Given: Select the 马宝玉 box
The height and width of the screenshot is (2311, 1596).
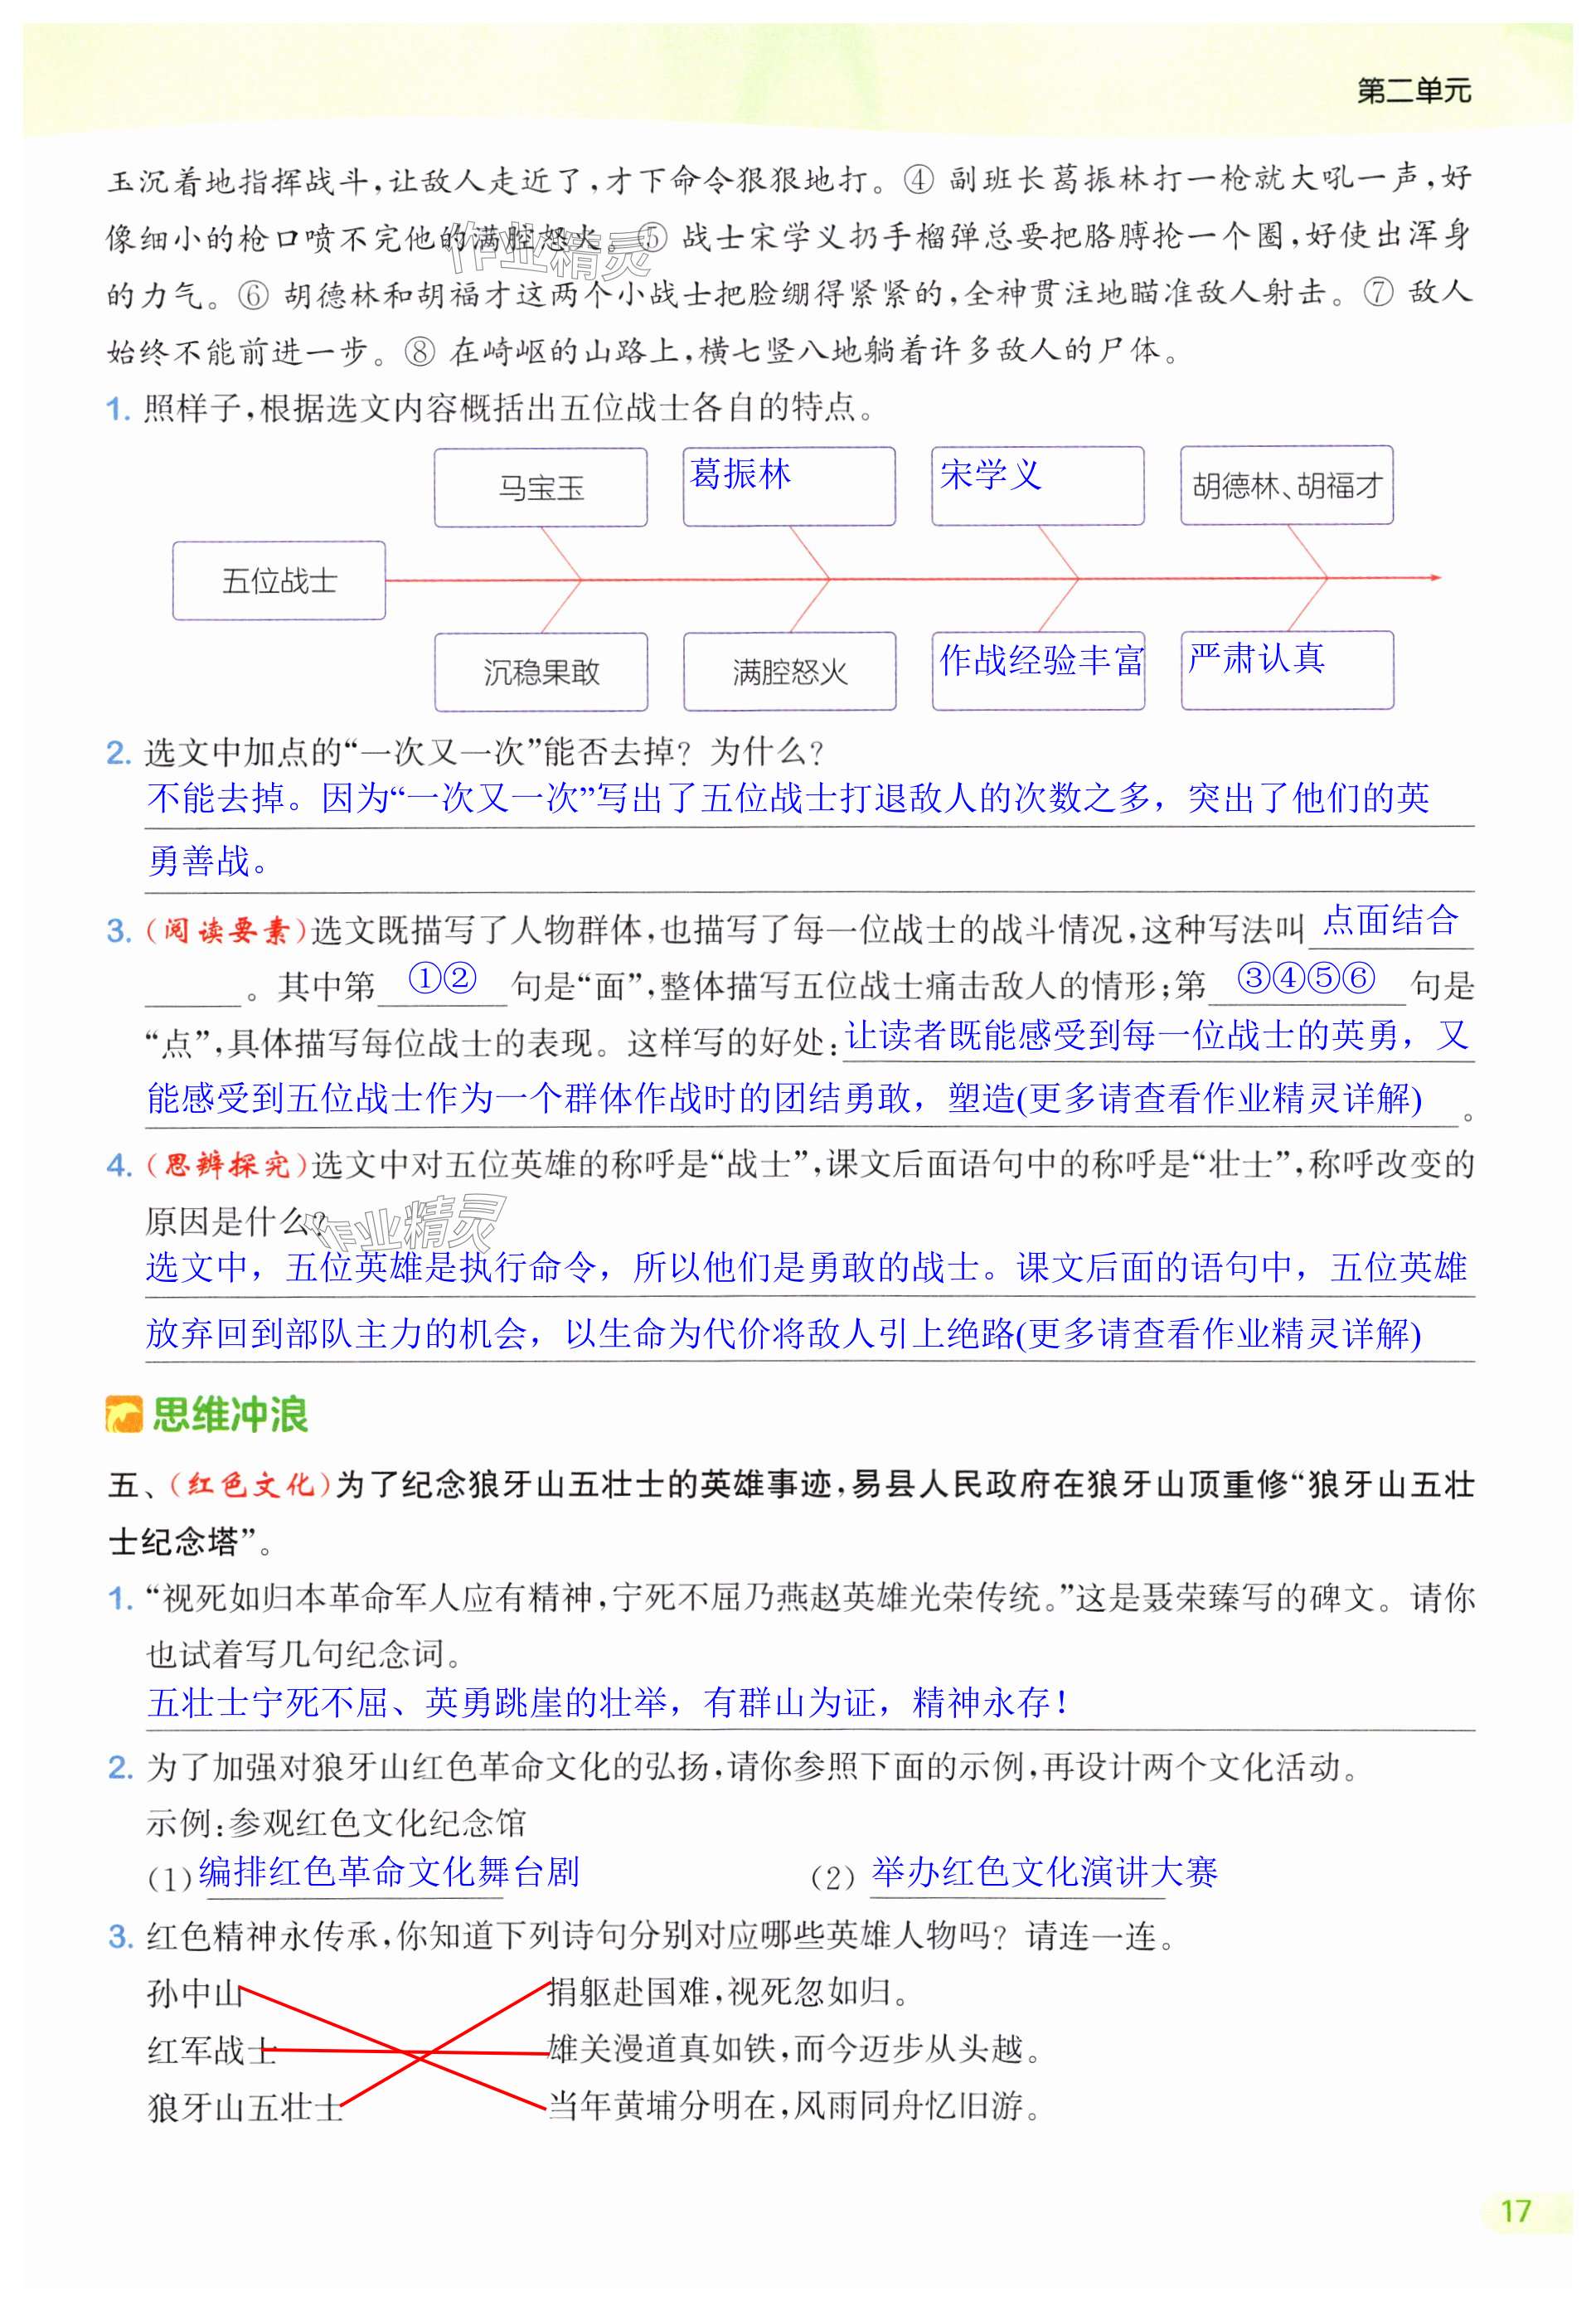Looking at the screenshot, I should pyautogui.click(x=541, y=488).
